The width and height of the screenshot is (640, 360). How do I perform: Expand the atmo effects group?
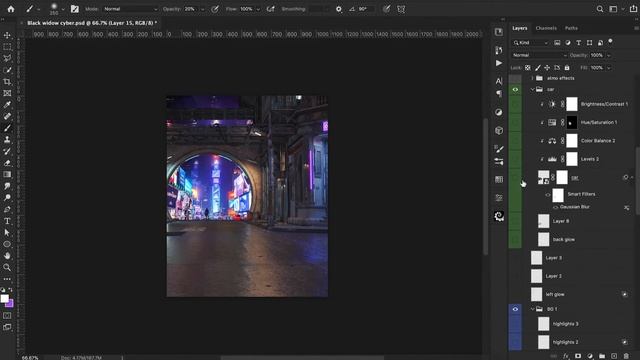532,78
